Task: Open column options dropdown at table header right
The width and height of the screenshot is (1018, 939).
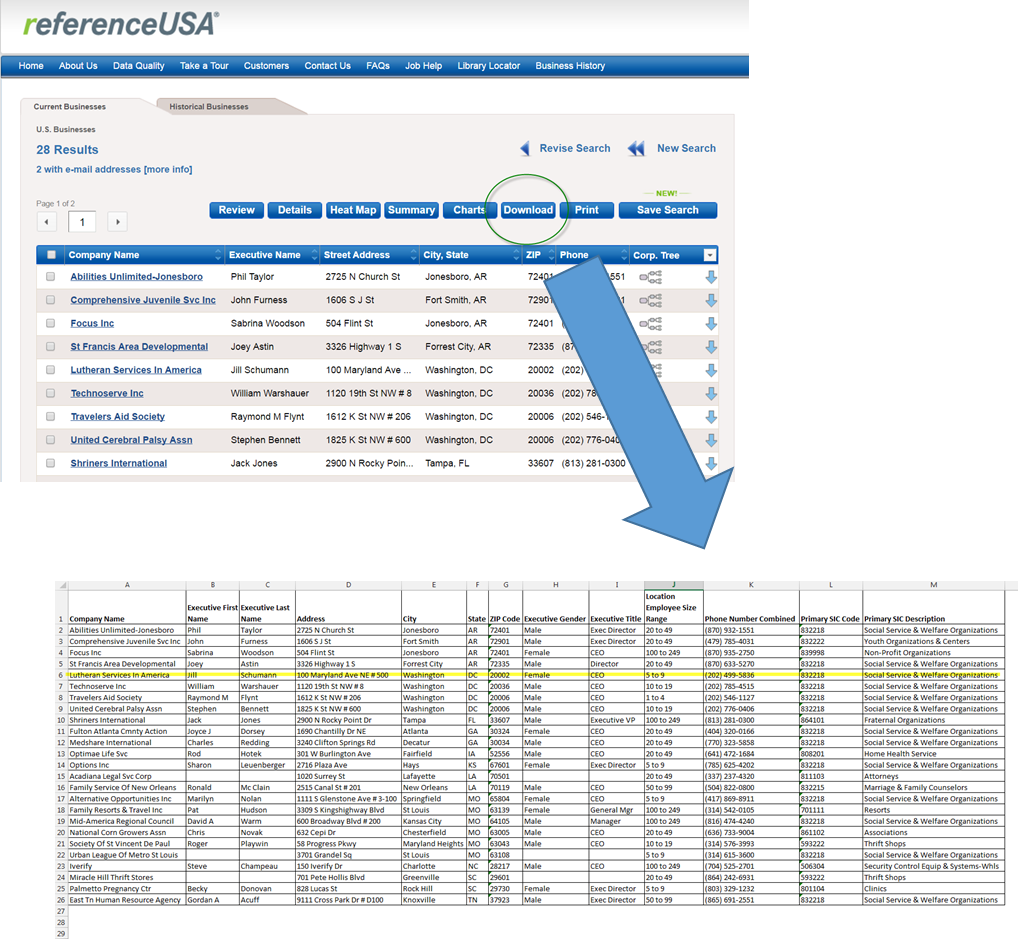Action: [x=710, y=255]
